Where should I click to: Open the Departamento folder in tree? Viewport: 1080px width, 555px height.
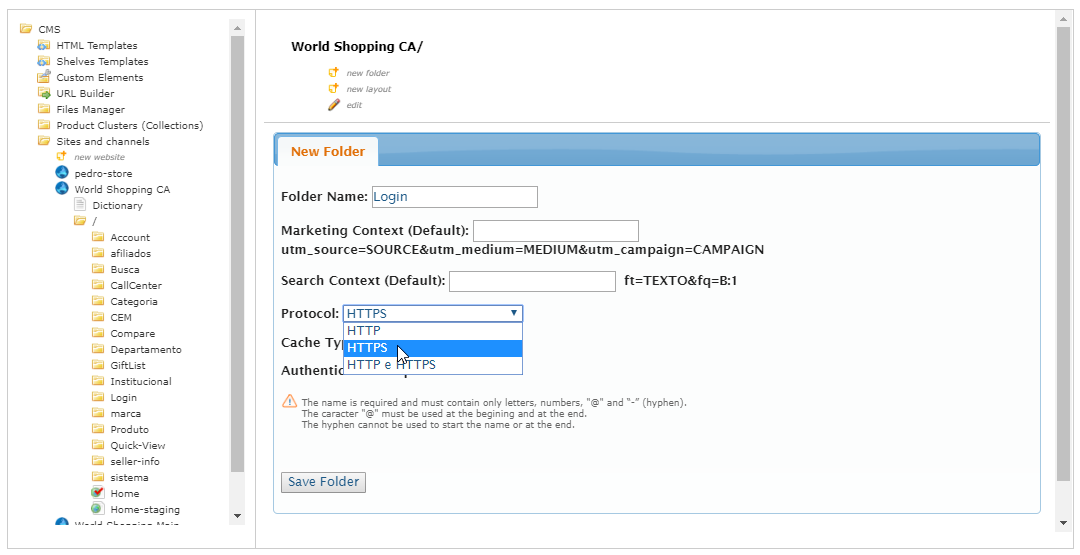[145, 349]
